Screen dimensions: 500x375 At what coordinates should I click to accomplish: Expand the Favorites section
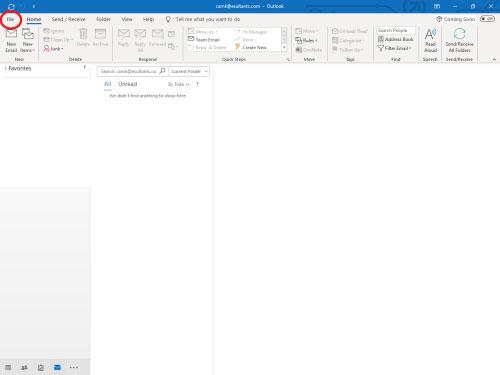6,68
